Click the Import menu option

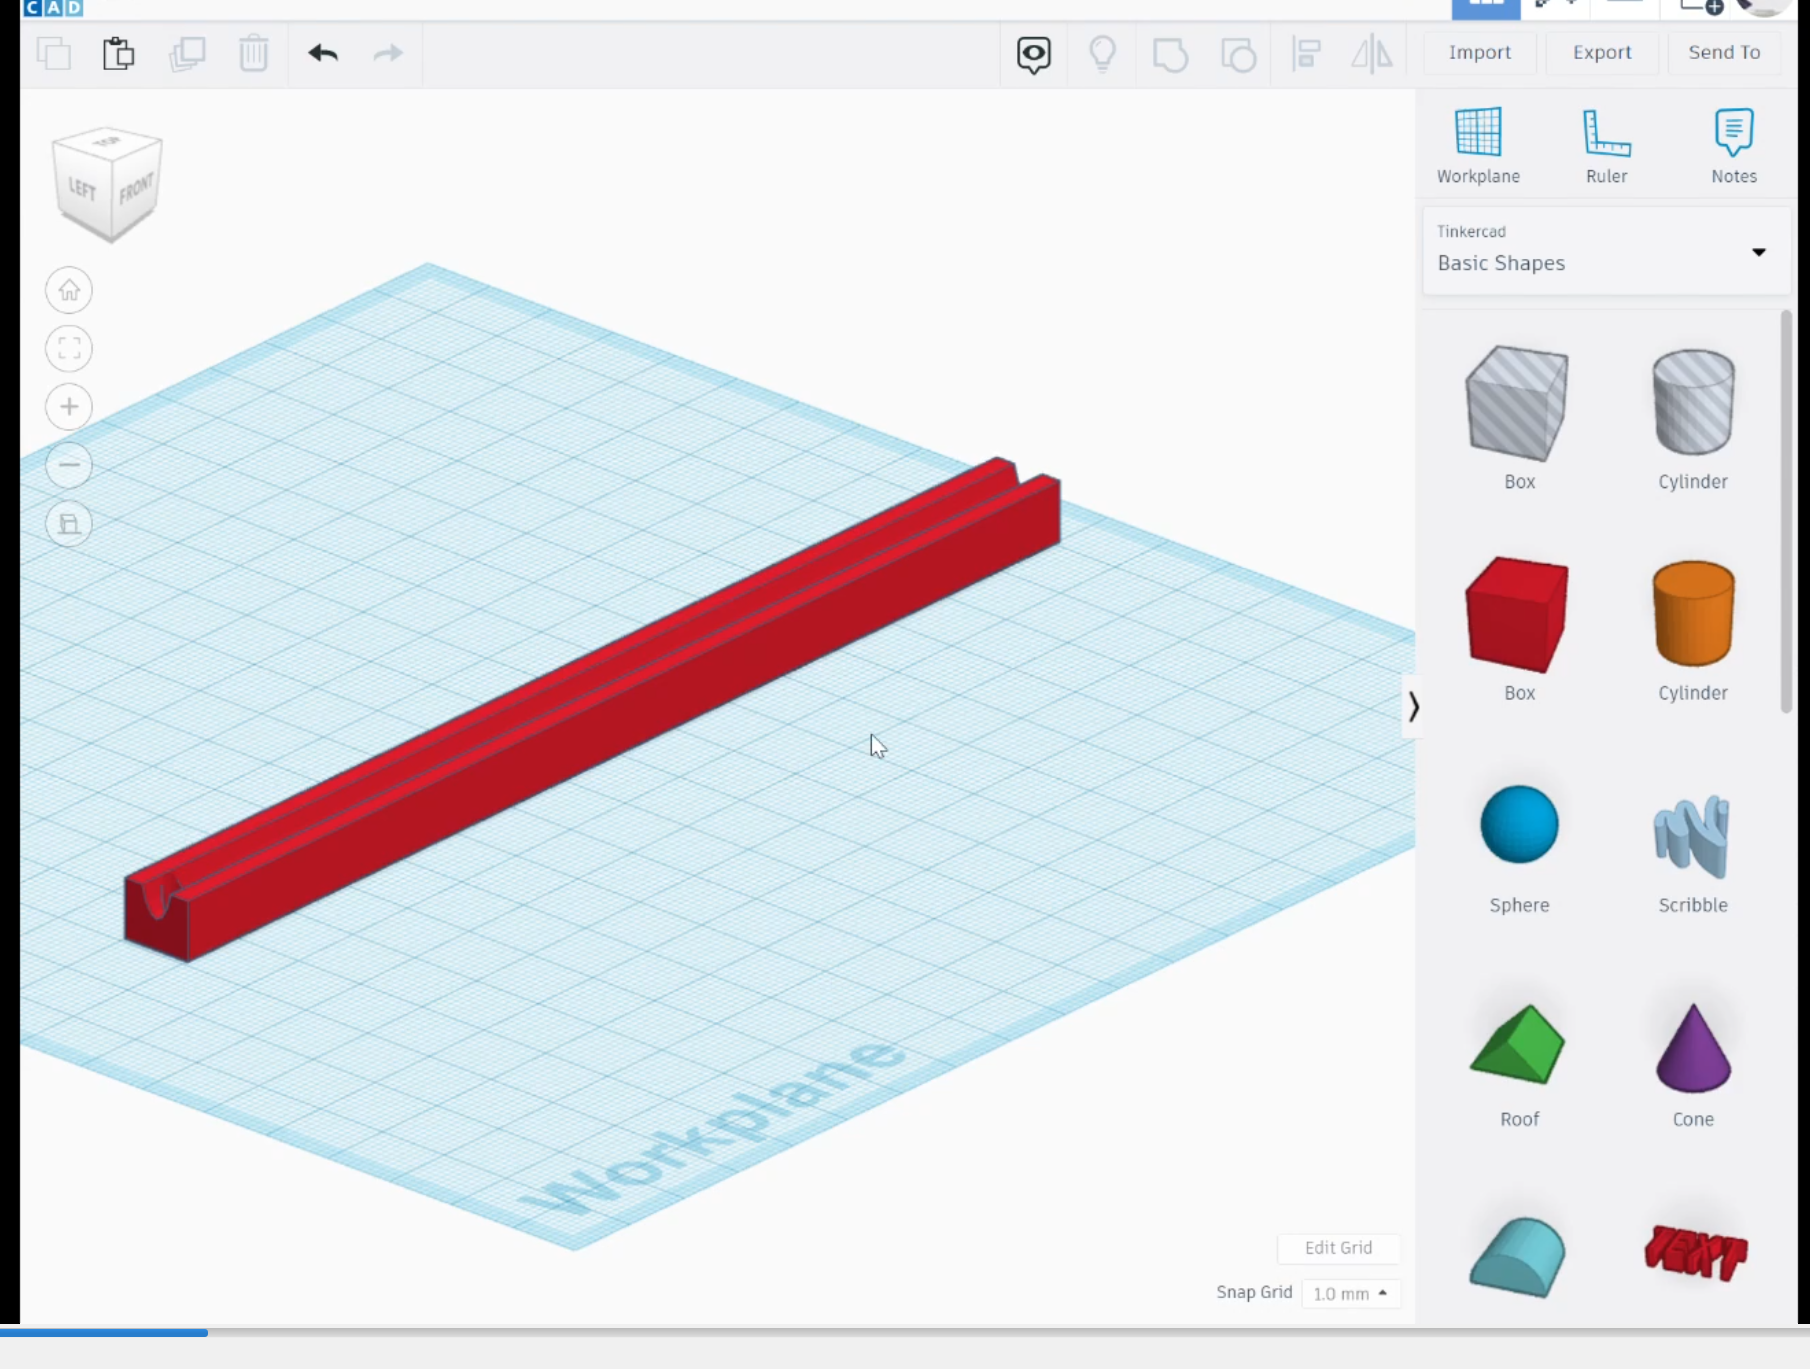point(1480,52)
